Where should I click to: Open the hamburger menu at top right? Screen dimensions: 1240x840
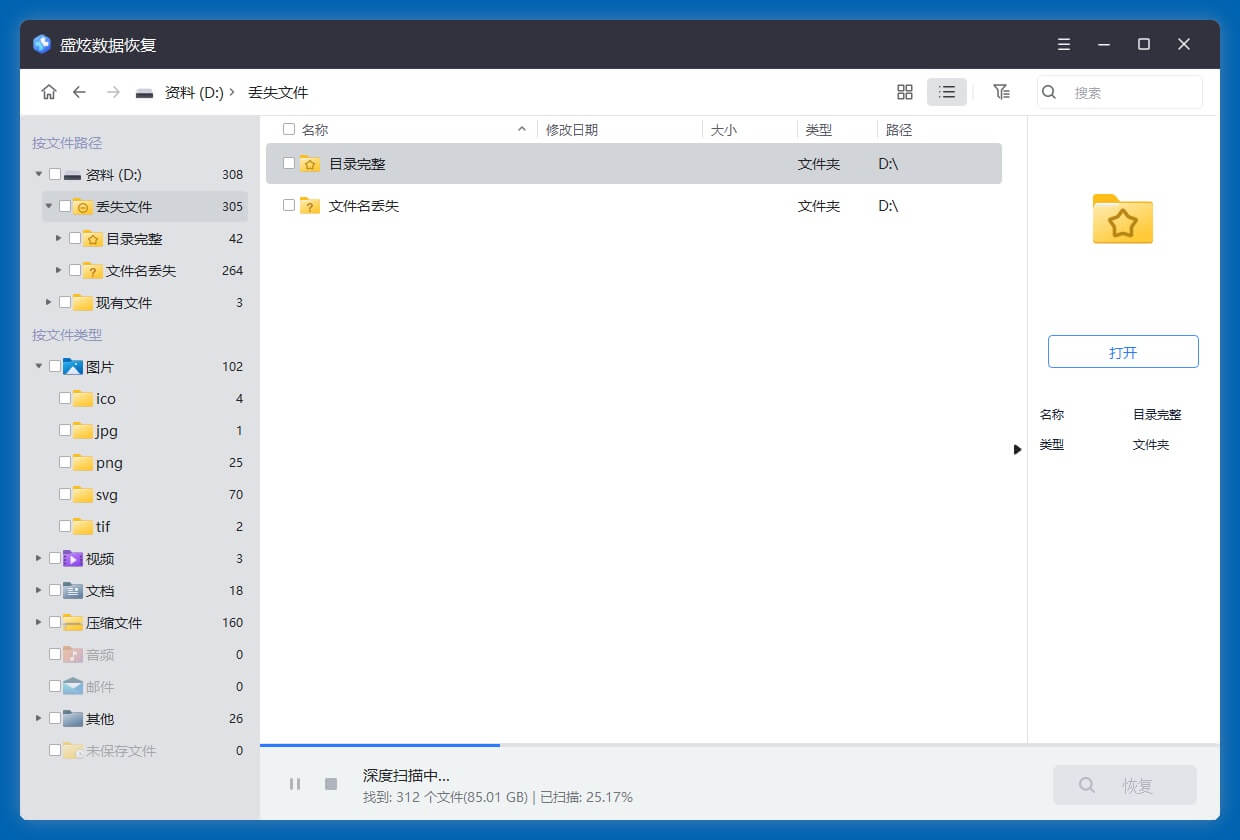[1063, 44]
